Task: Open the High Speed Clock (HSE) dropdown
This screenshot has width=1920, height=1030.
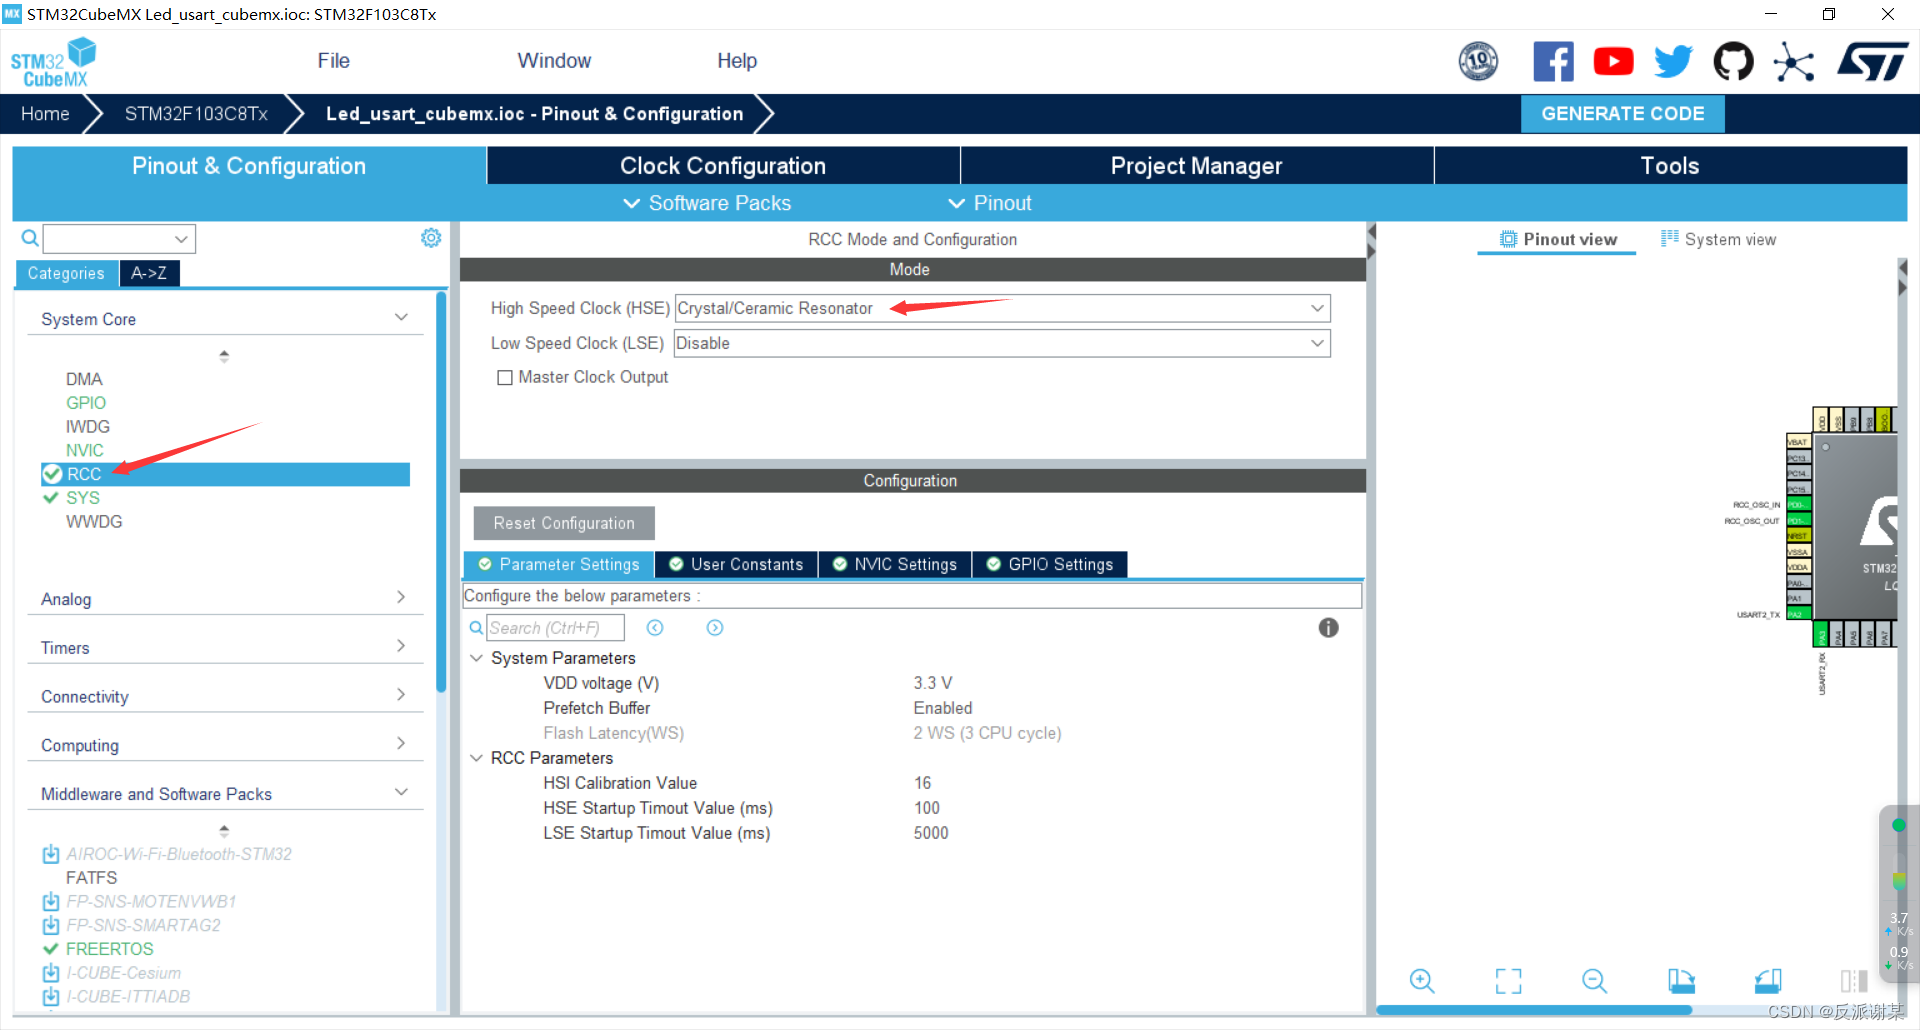Action: point(1317,308)
